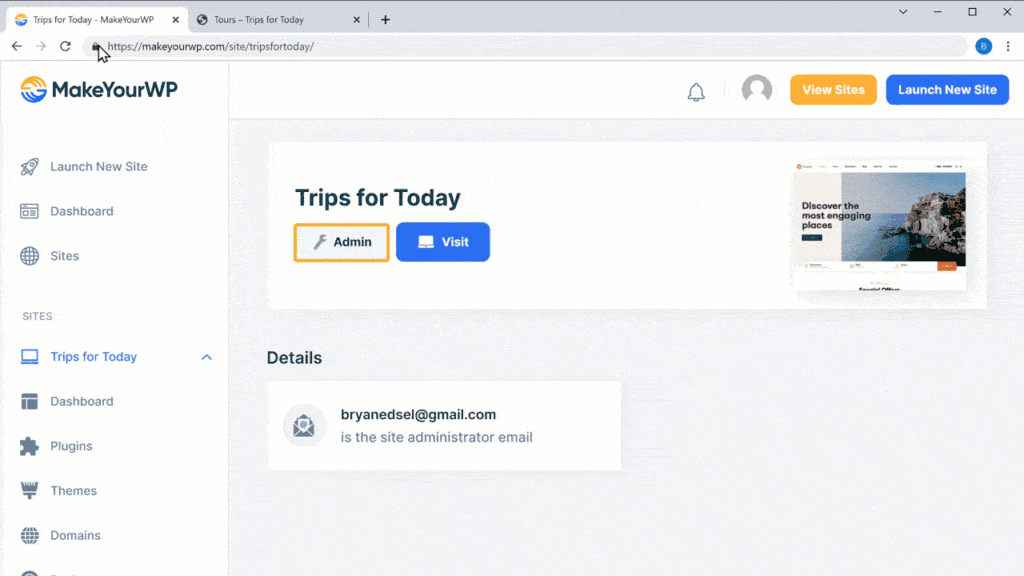The height and width of the screenshot is (576, 1024).
Task: Click the MakeYourWP logo
Action: click(99, 90)
